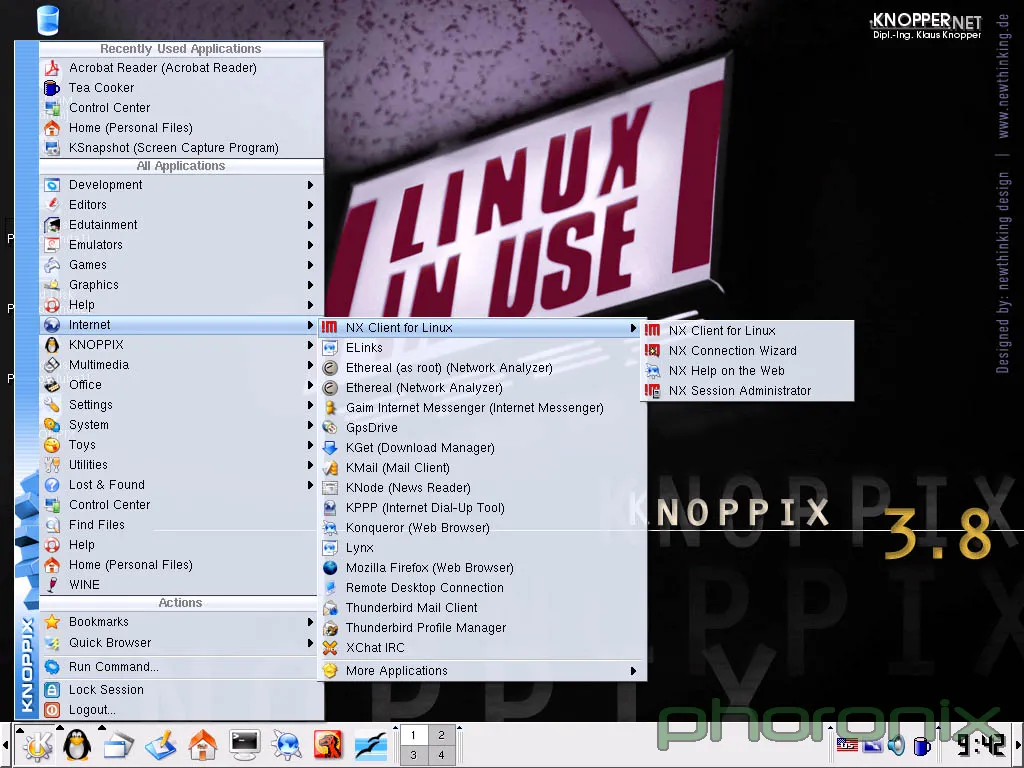Viewport: 1024px width, 768px height.
Task: Click the KGet download arrow icon
Action: (330, 448)
